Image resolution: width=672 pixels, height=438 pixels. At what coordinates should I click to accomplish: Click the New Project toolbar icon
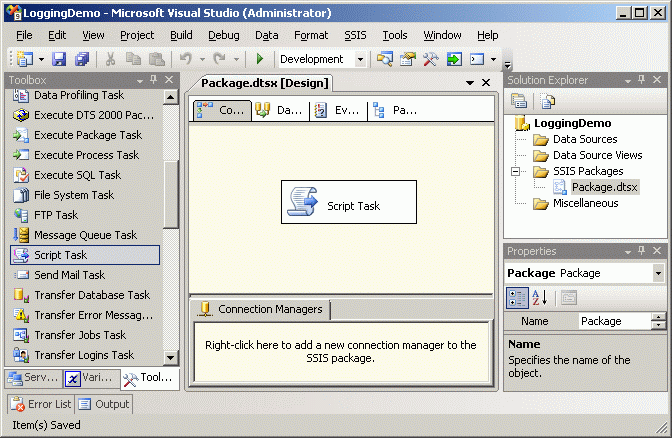click(24, 59)
